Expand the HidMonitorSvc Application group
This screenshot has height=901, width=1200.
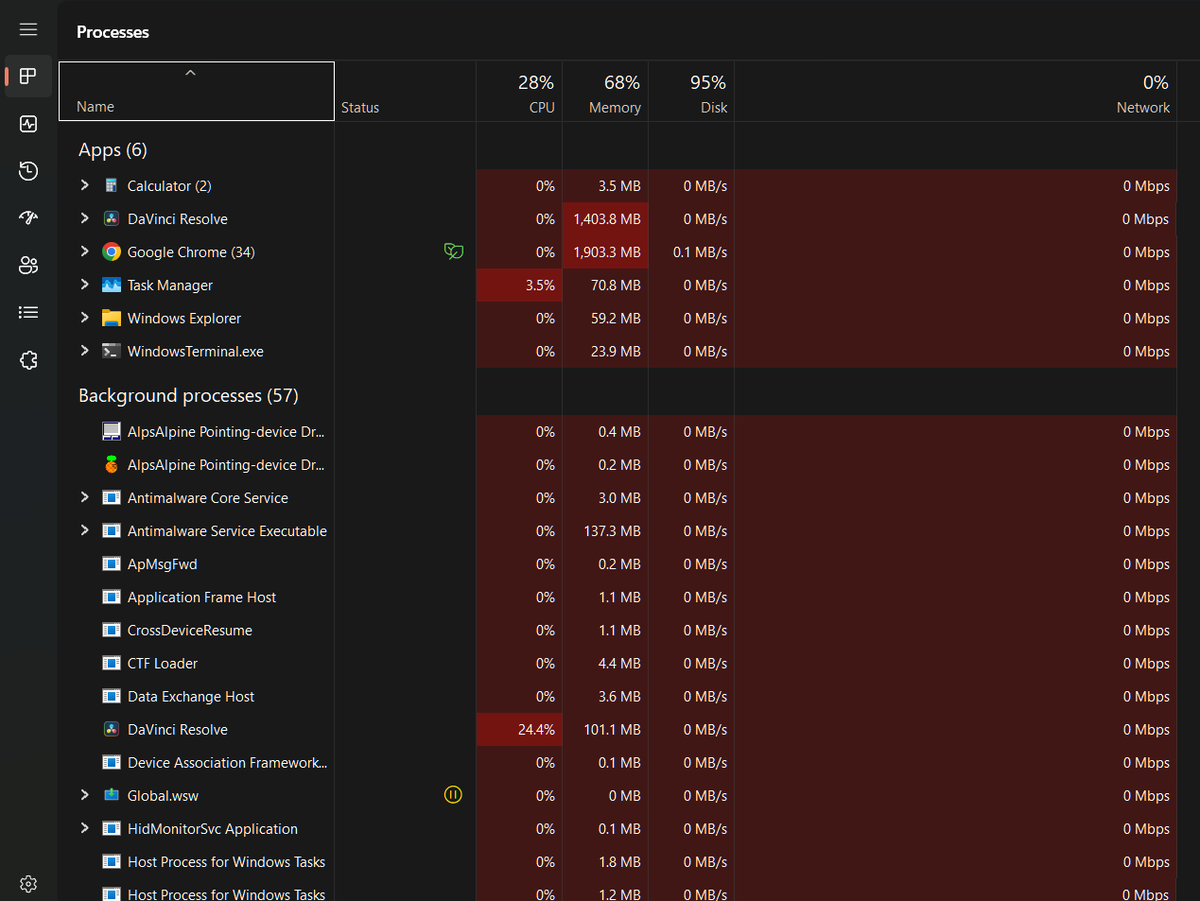(84, 828)
